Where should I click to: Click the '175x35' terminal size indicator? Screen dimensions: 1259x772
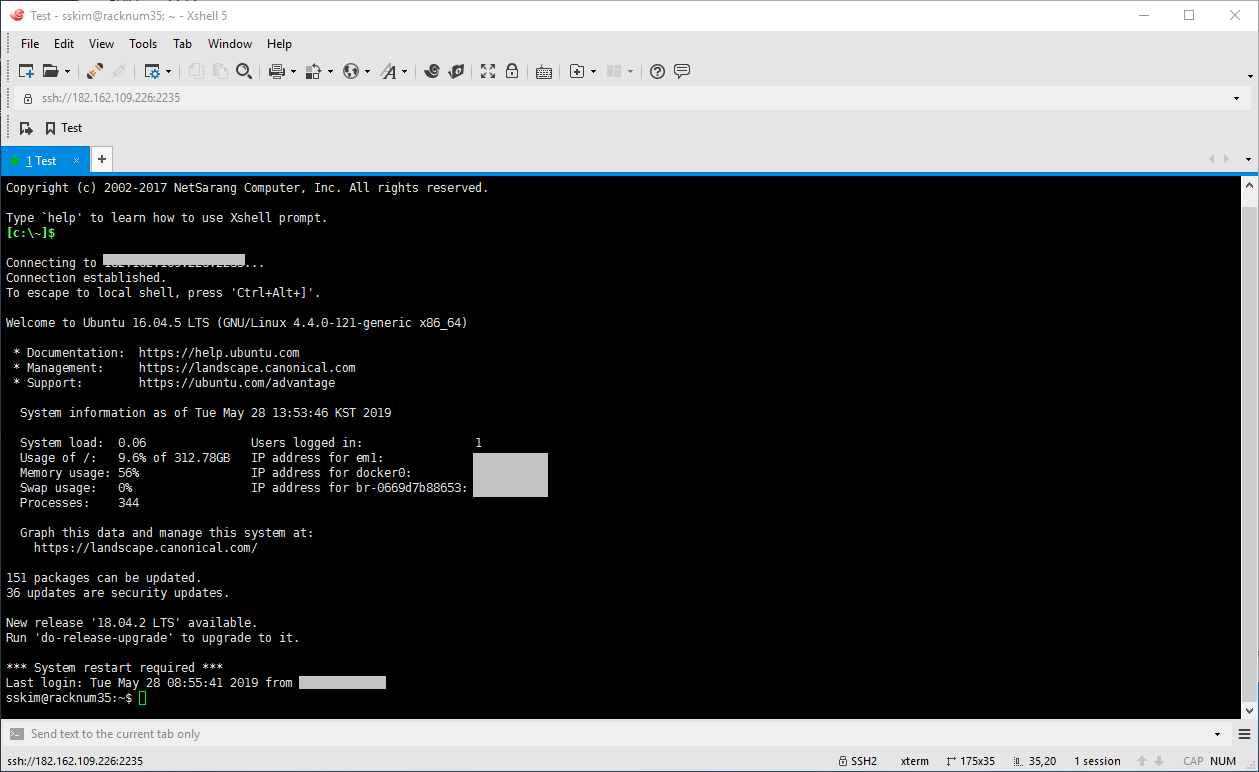point(970,761)
